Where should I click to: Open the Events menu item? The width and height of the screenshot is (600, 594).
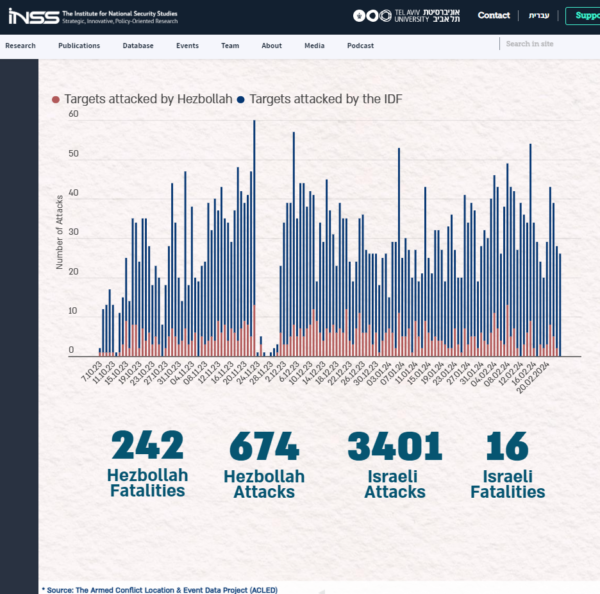click(x=187, y=46)
